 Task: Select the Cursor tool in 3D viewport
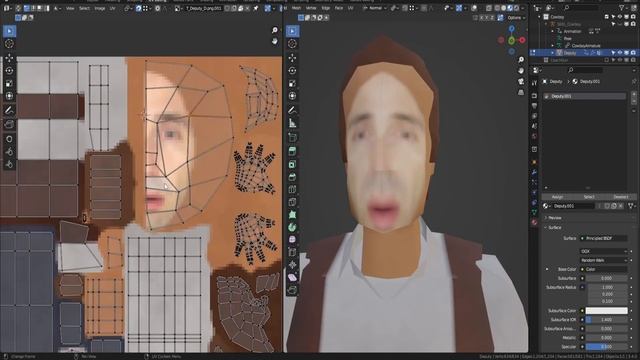tap(292, 44)
